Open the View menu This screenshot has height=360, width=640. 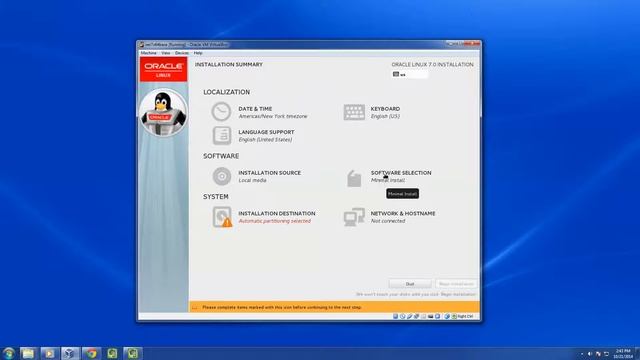(x=165, y=53)
